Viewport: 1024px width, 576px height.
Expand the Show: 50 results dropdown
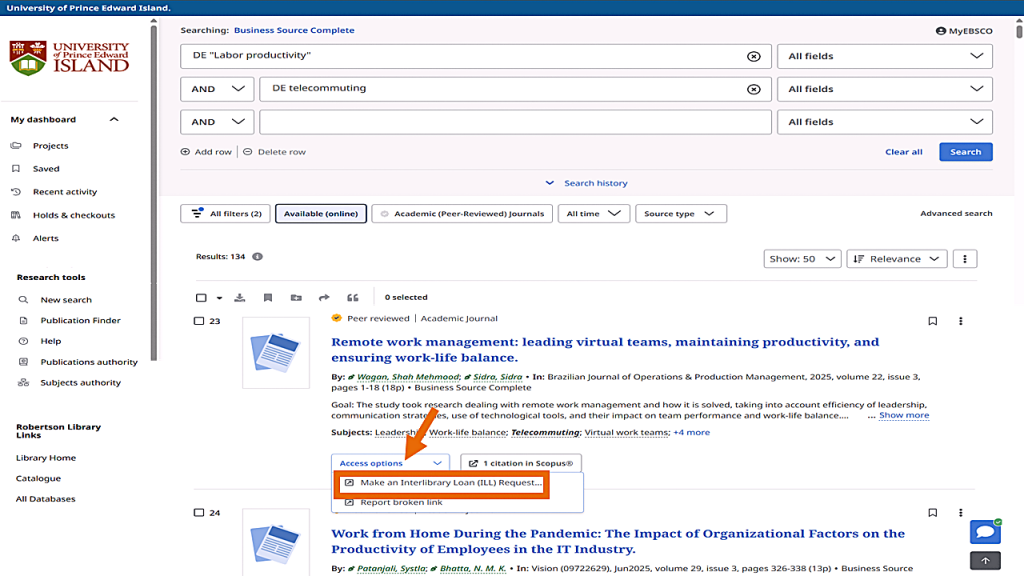tap(801, 259)
